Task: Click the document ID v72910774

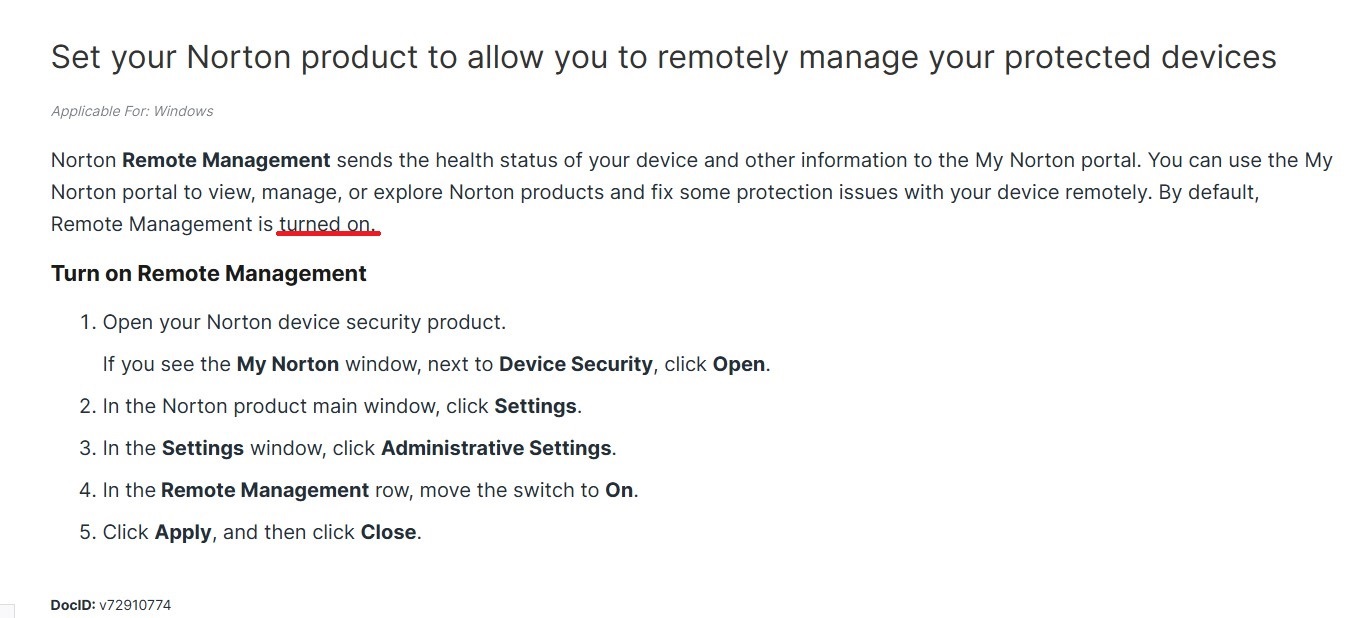Action: pos(135,605)
